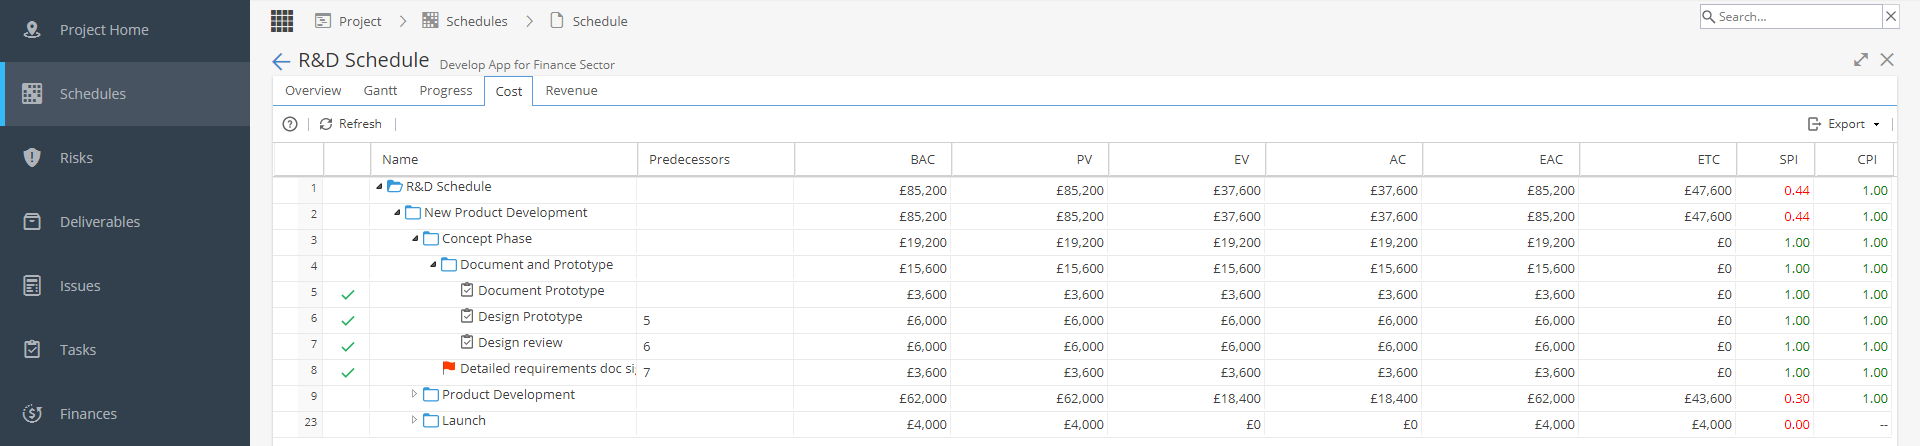Click the Launch folder icon
The image size is (1920, 446).
[x=431, y=421]
